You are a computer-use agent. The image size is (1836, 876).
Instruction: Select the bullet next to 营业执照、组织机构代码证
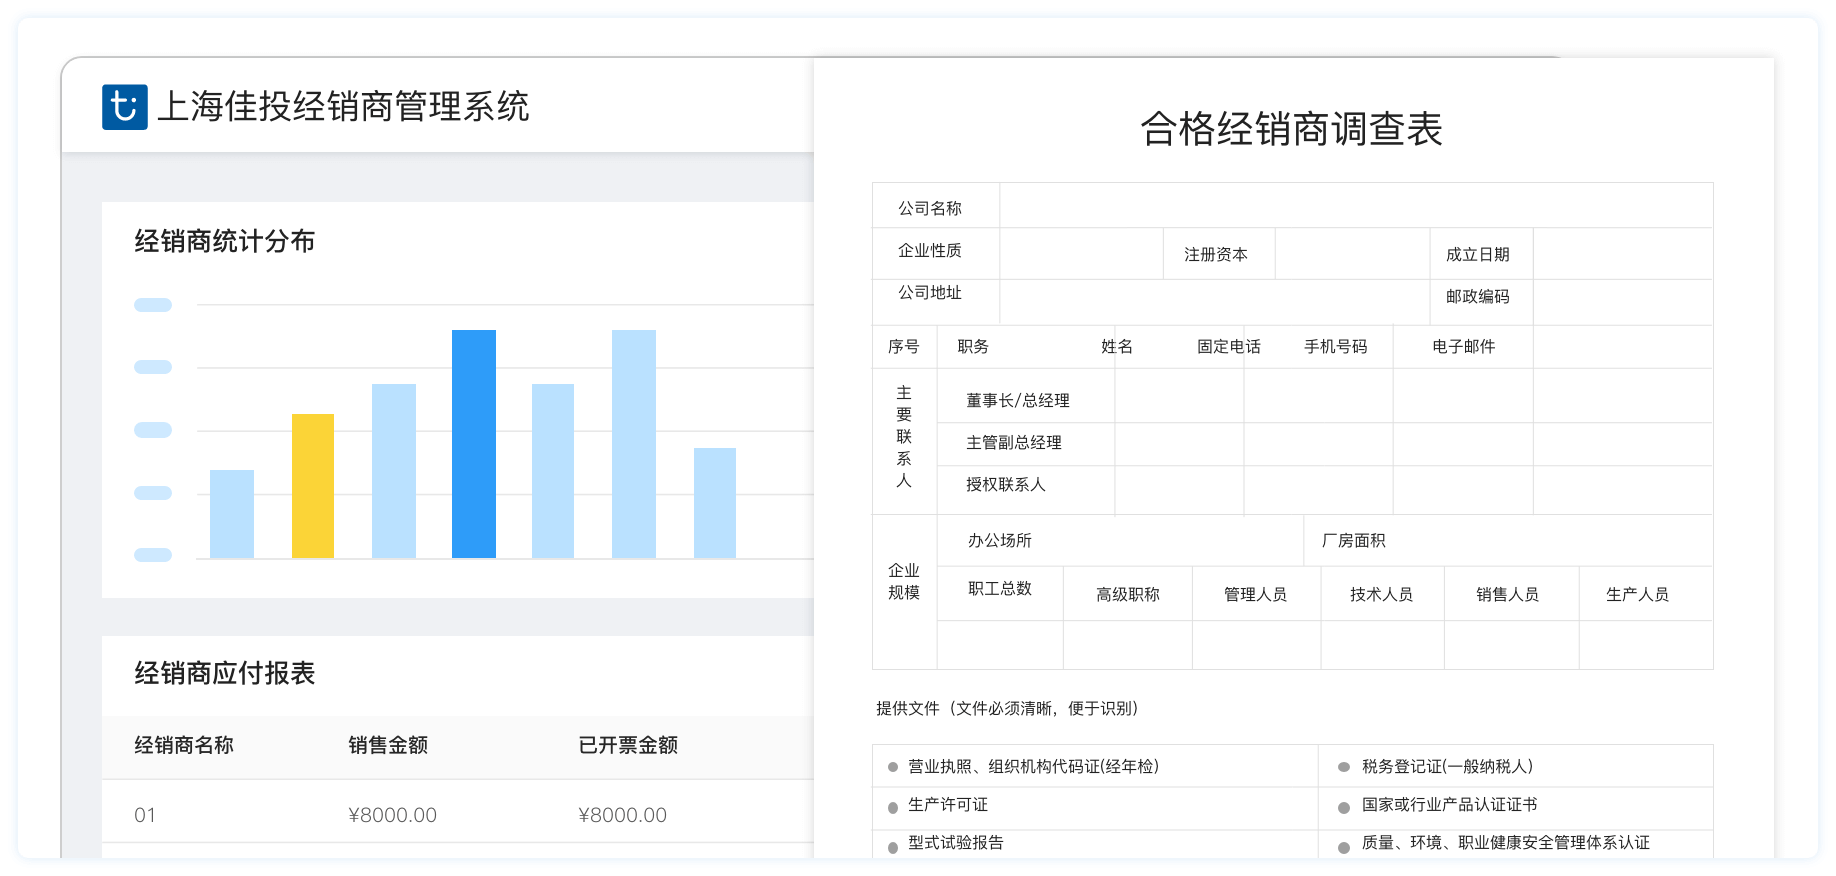coord(893,768)
